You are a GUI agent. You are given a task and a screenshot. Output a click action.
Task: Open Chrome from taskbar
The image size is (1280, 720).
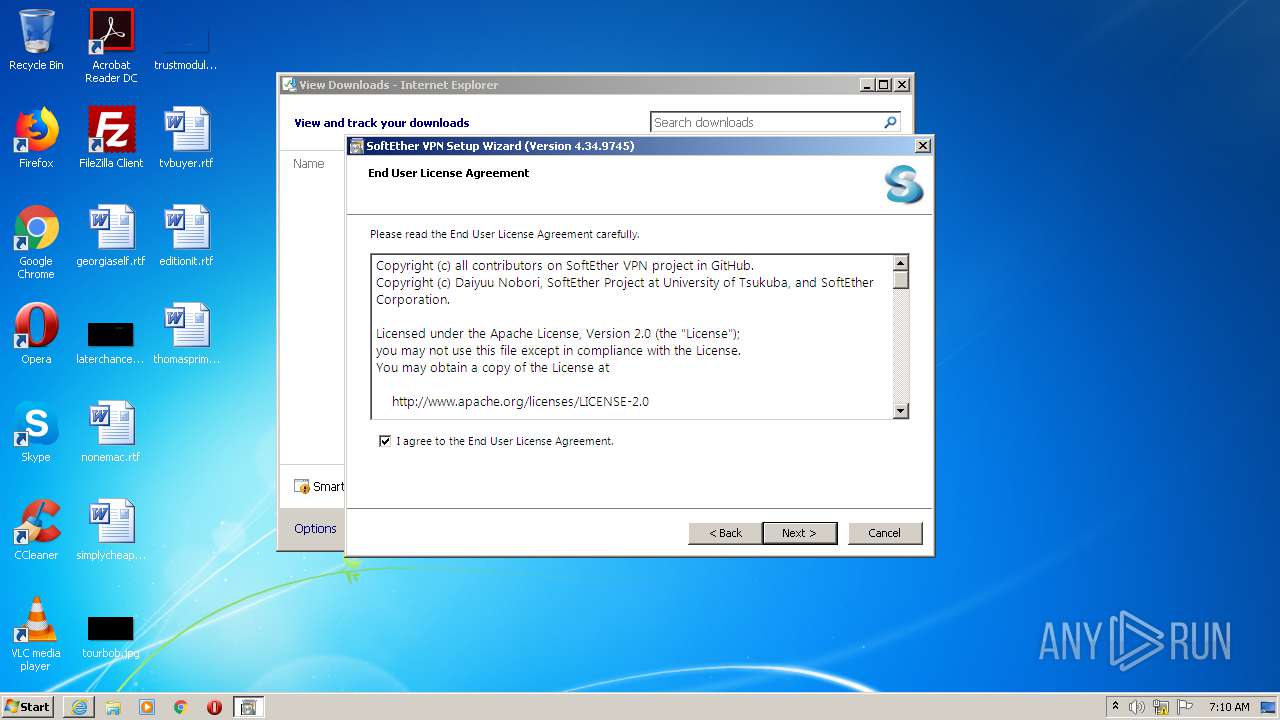pos(181,707)
